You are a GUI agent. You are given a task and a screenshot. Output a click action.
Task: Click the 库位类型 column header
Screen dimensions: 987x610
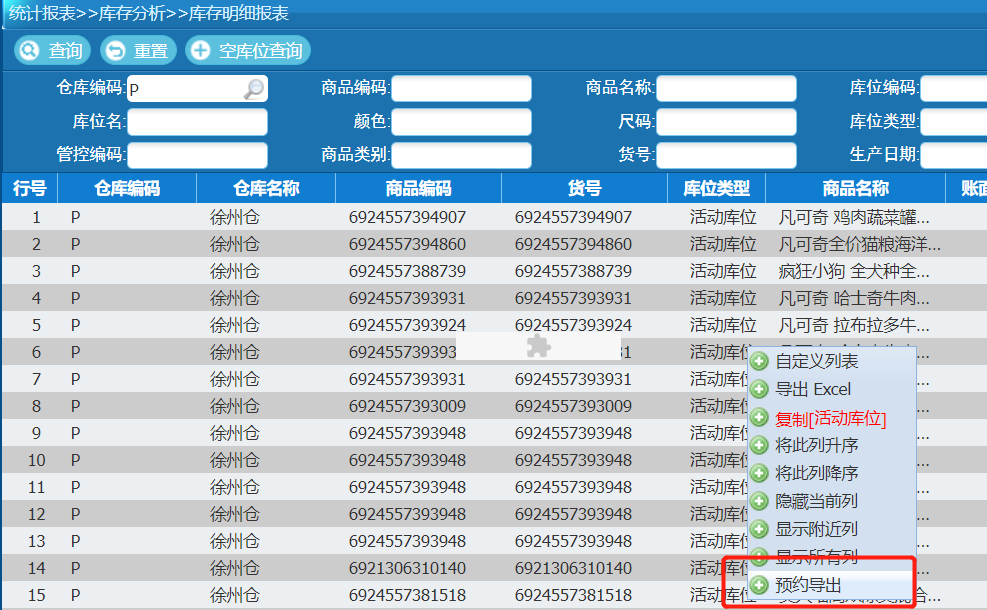coord(717,188)
